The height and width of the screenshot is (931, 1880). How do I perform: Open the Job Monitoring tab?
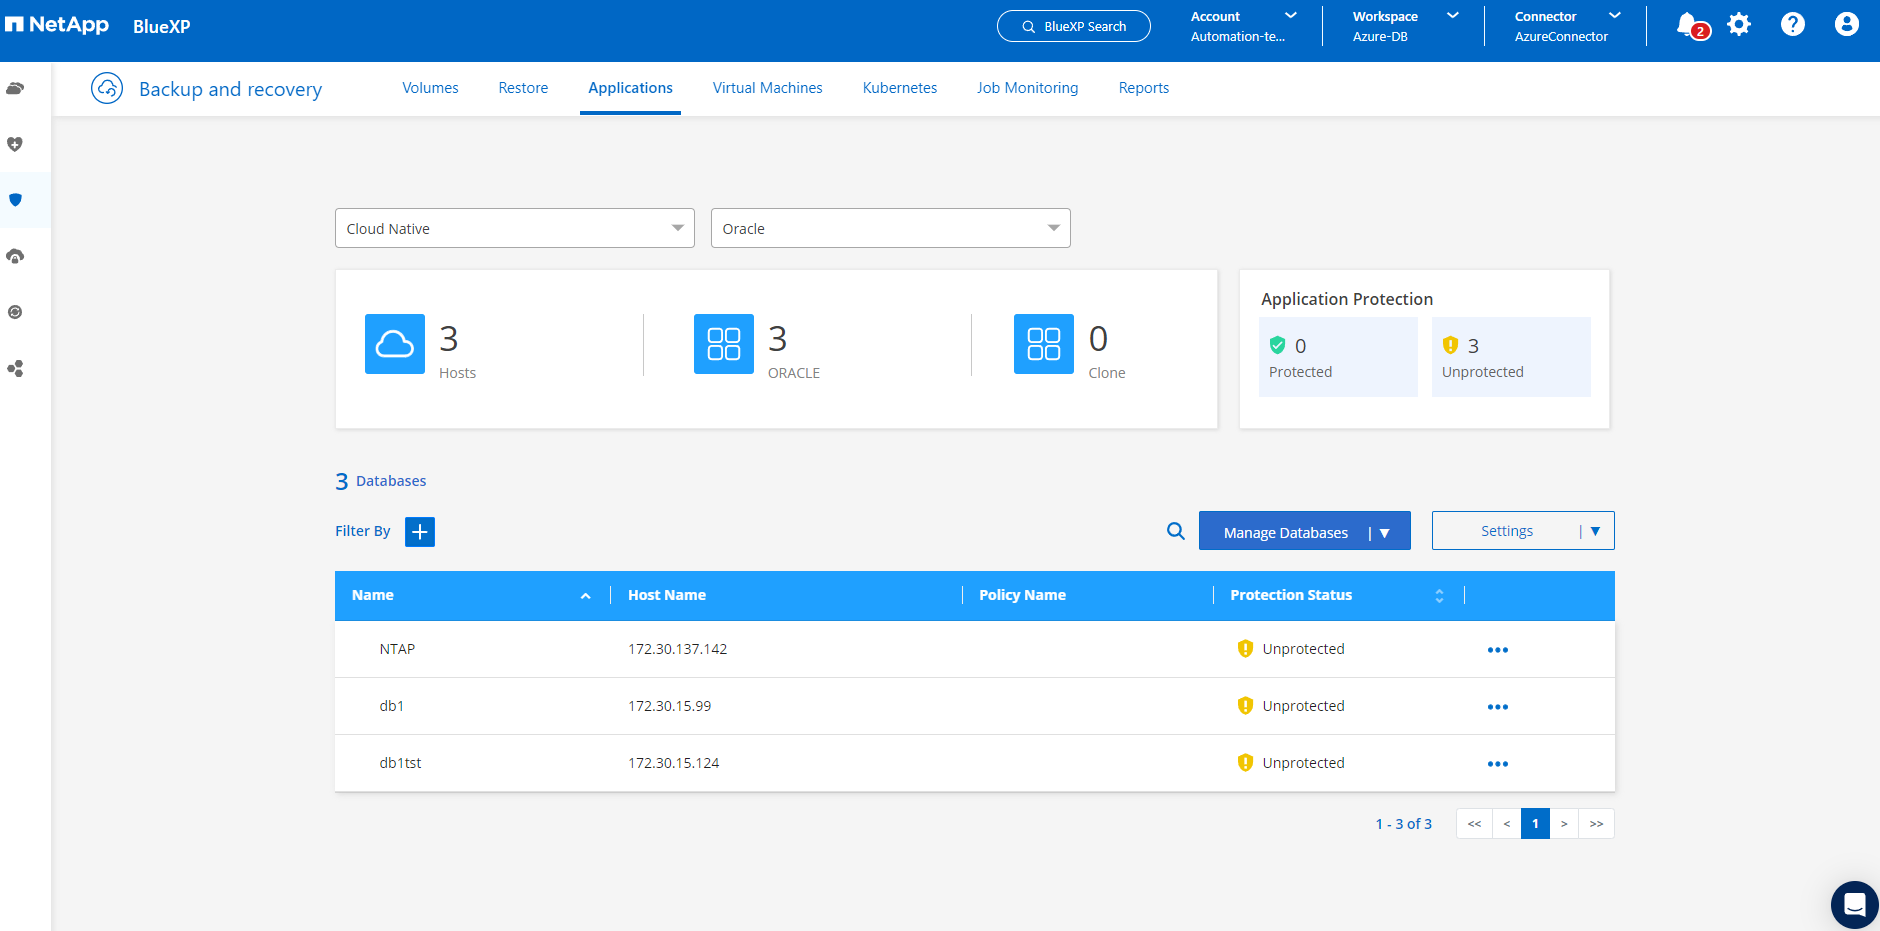[1027, 88]
